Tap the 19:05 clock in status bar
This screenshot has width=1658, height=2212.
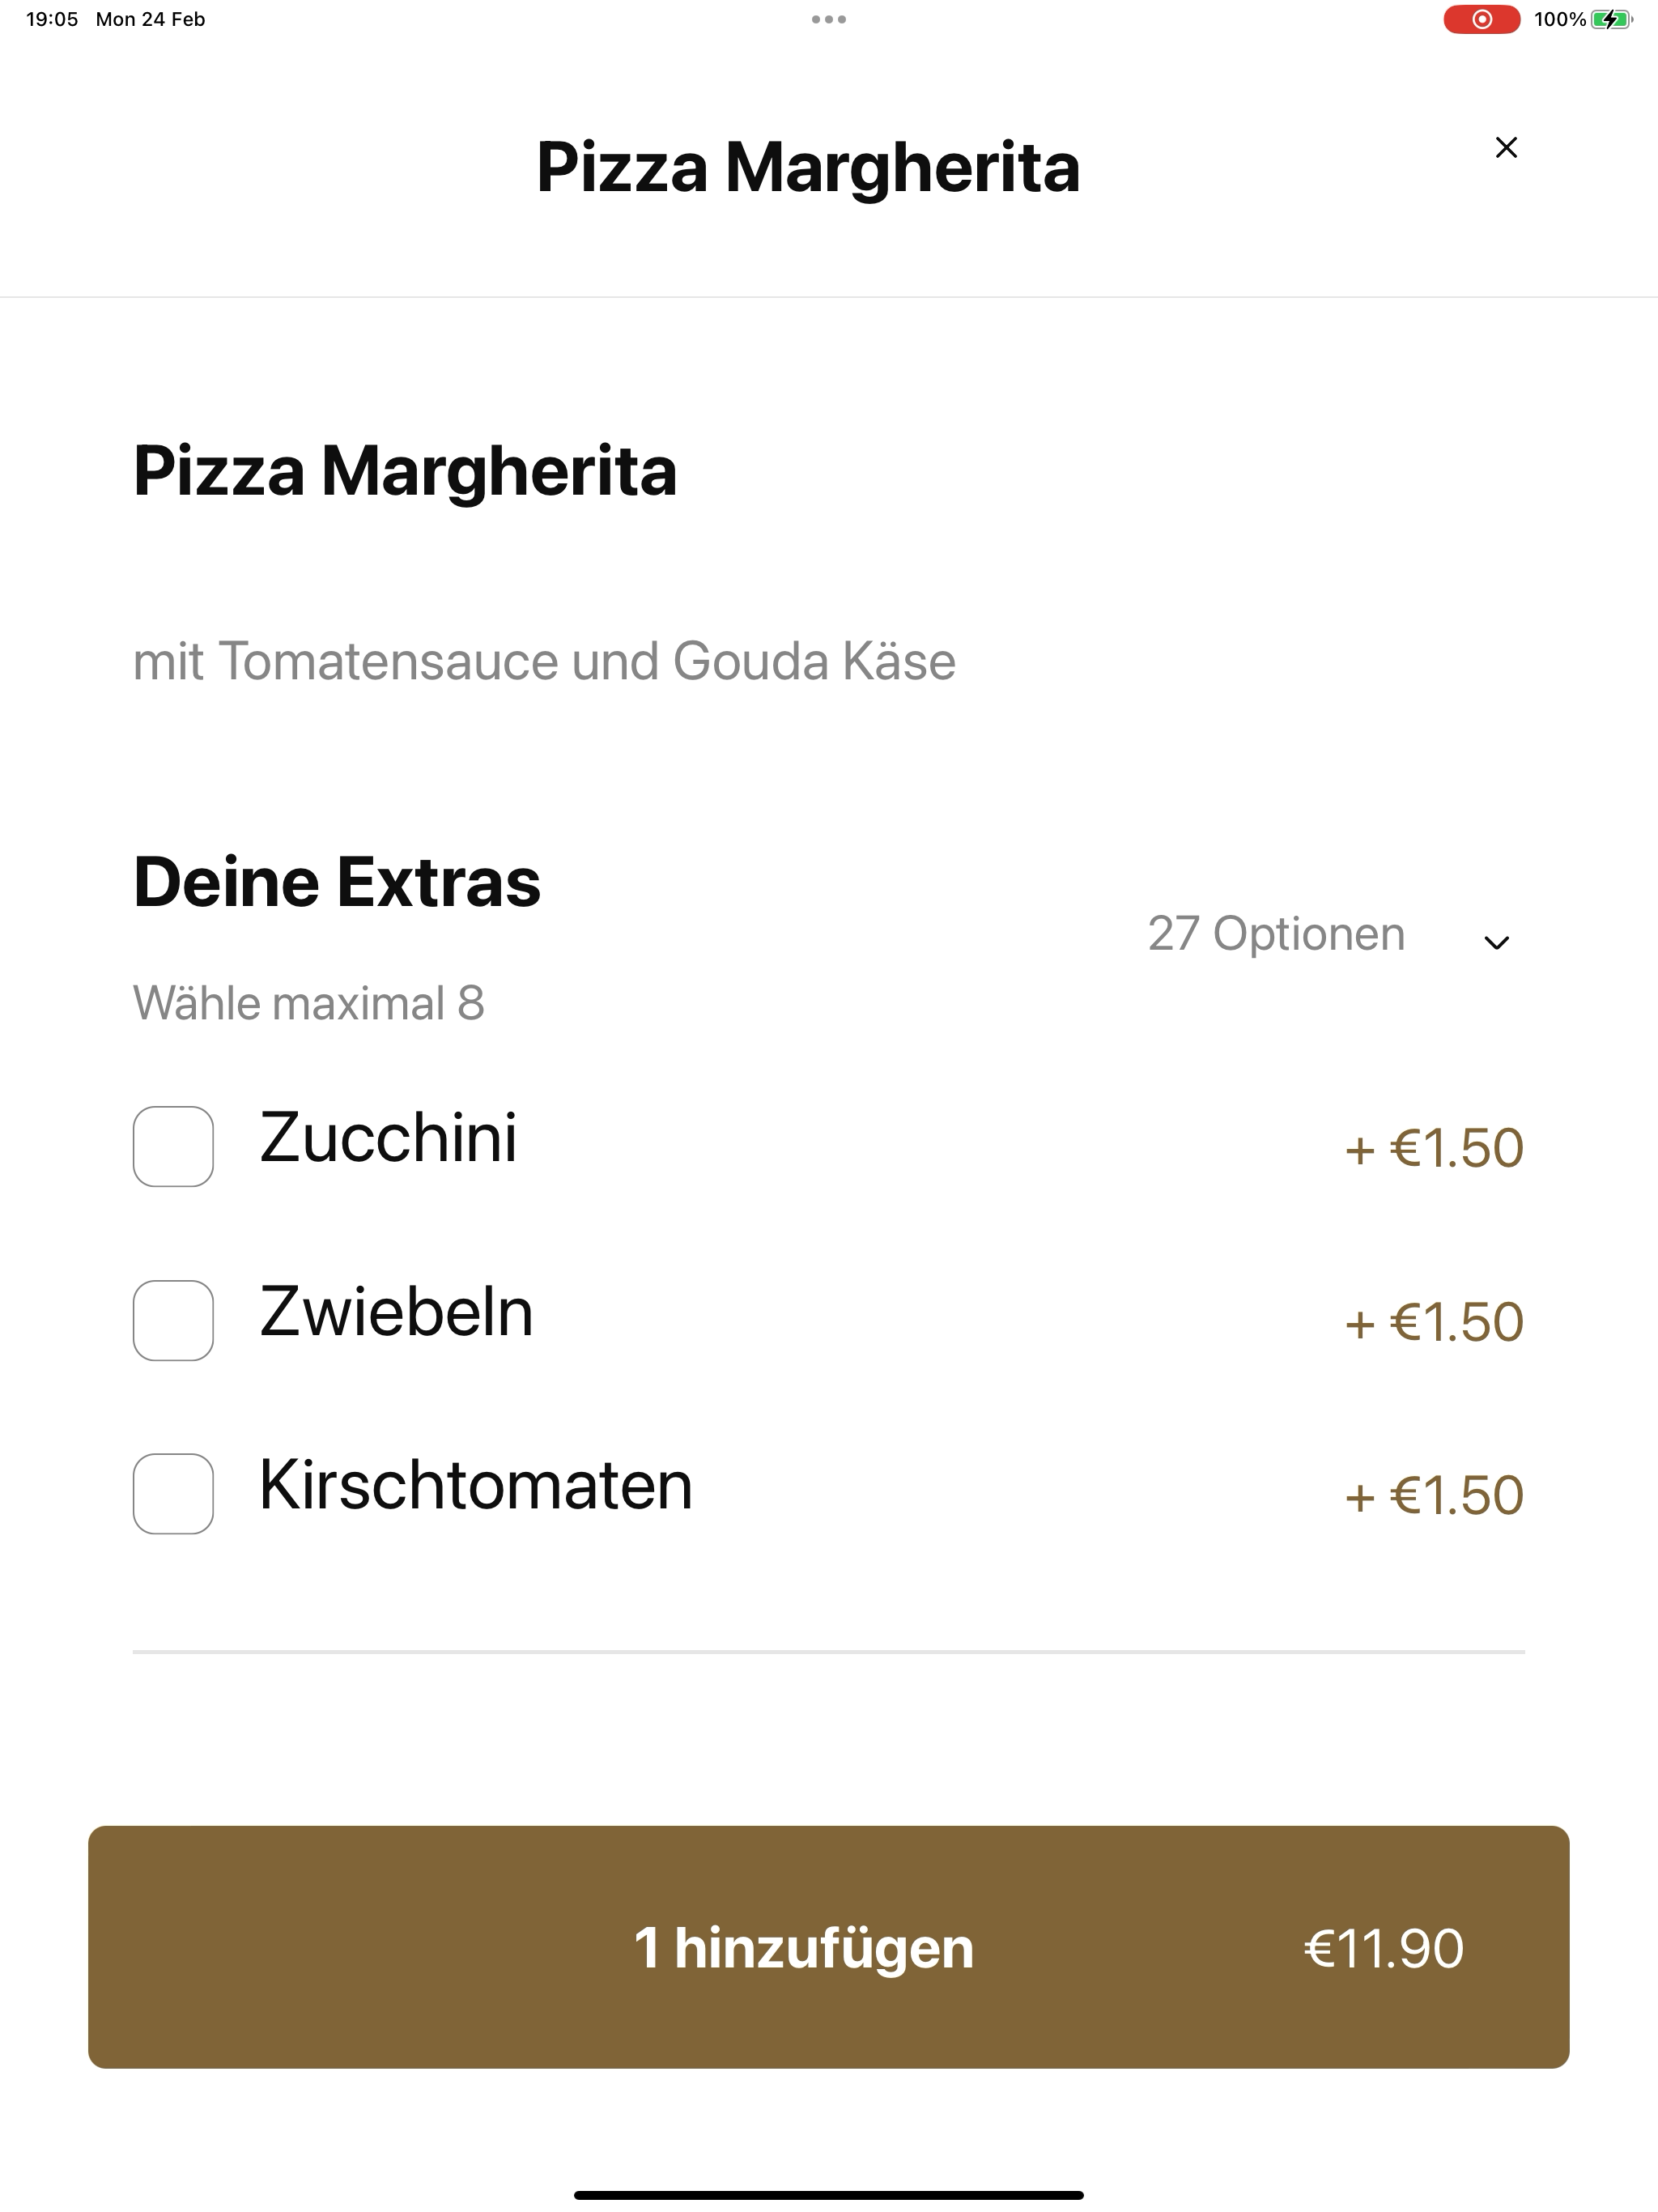click(52, 19)
